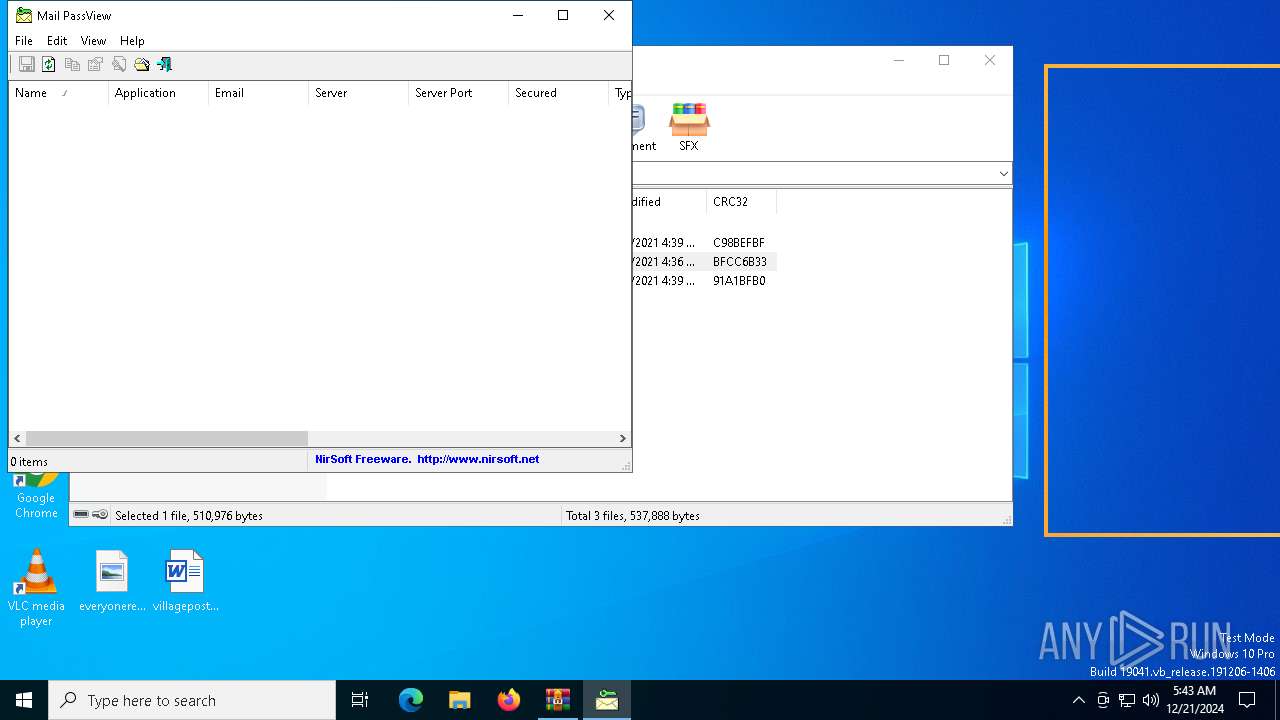
Task: Switch to WinRAR in the taskbar
Action: pos(557,700)
